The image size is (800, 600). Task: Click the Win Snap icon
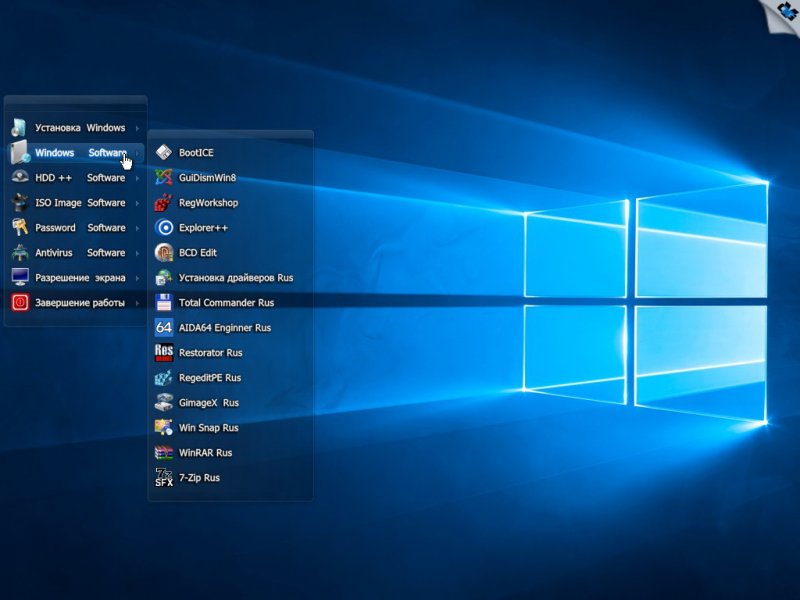click(x=164, y=427)
